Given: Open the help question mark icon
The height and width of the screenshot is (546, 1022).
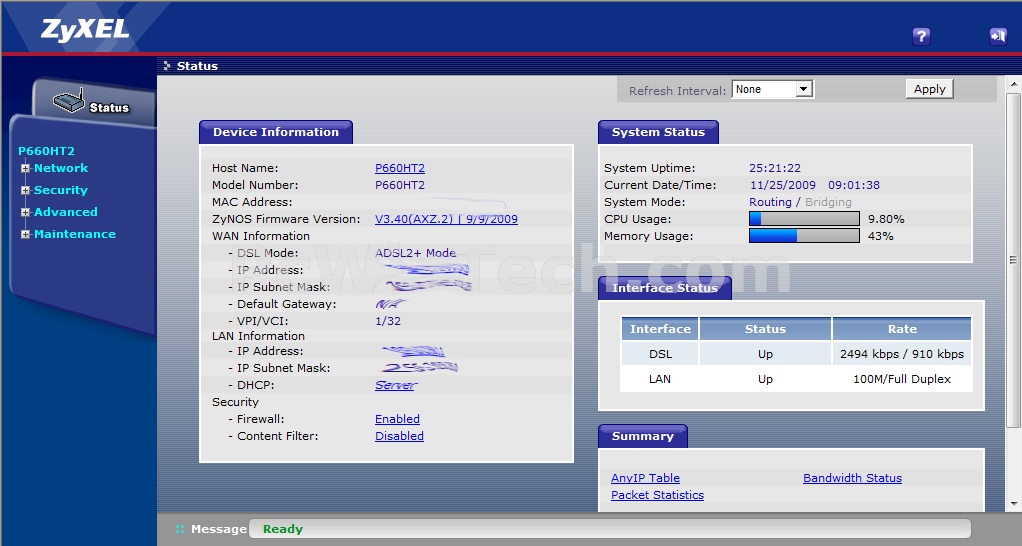Looking at the screenshot, I should pos(921,36).
